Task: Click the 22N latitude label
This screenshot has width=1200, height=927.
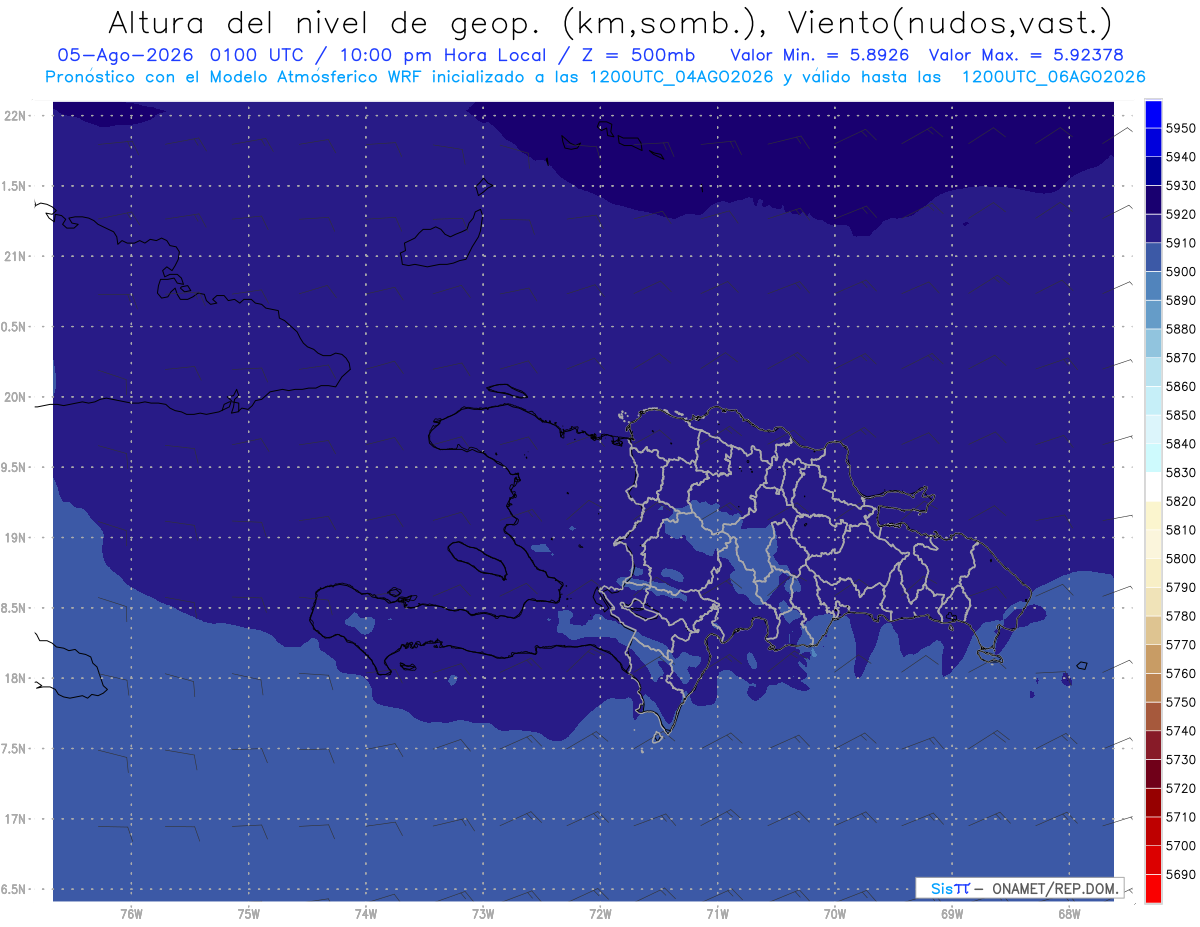Action: point(17,115)
